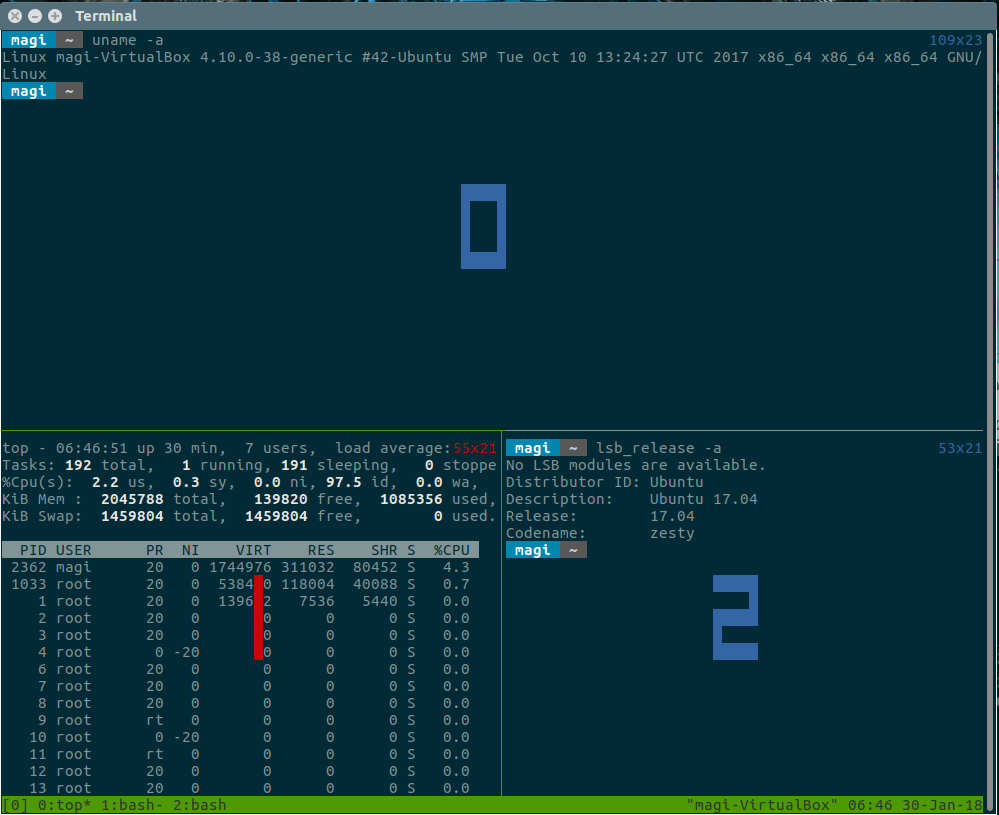Click the "magi-VirtualBox" hostname in status bar
Image resolution: width=999 pixels, height=815 pixels.
763,805
